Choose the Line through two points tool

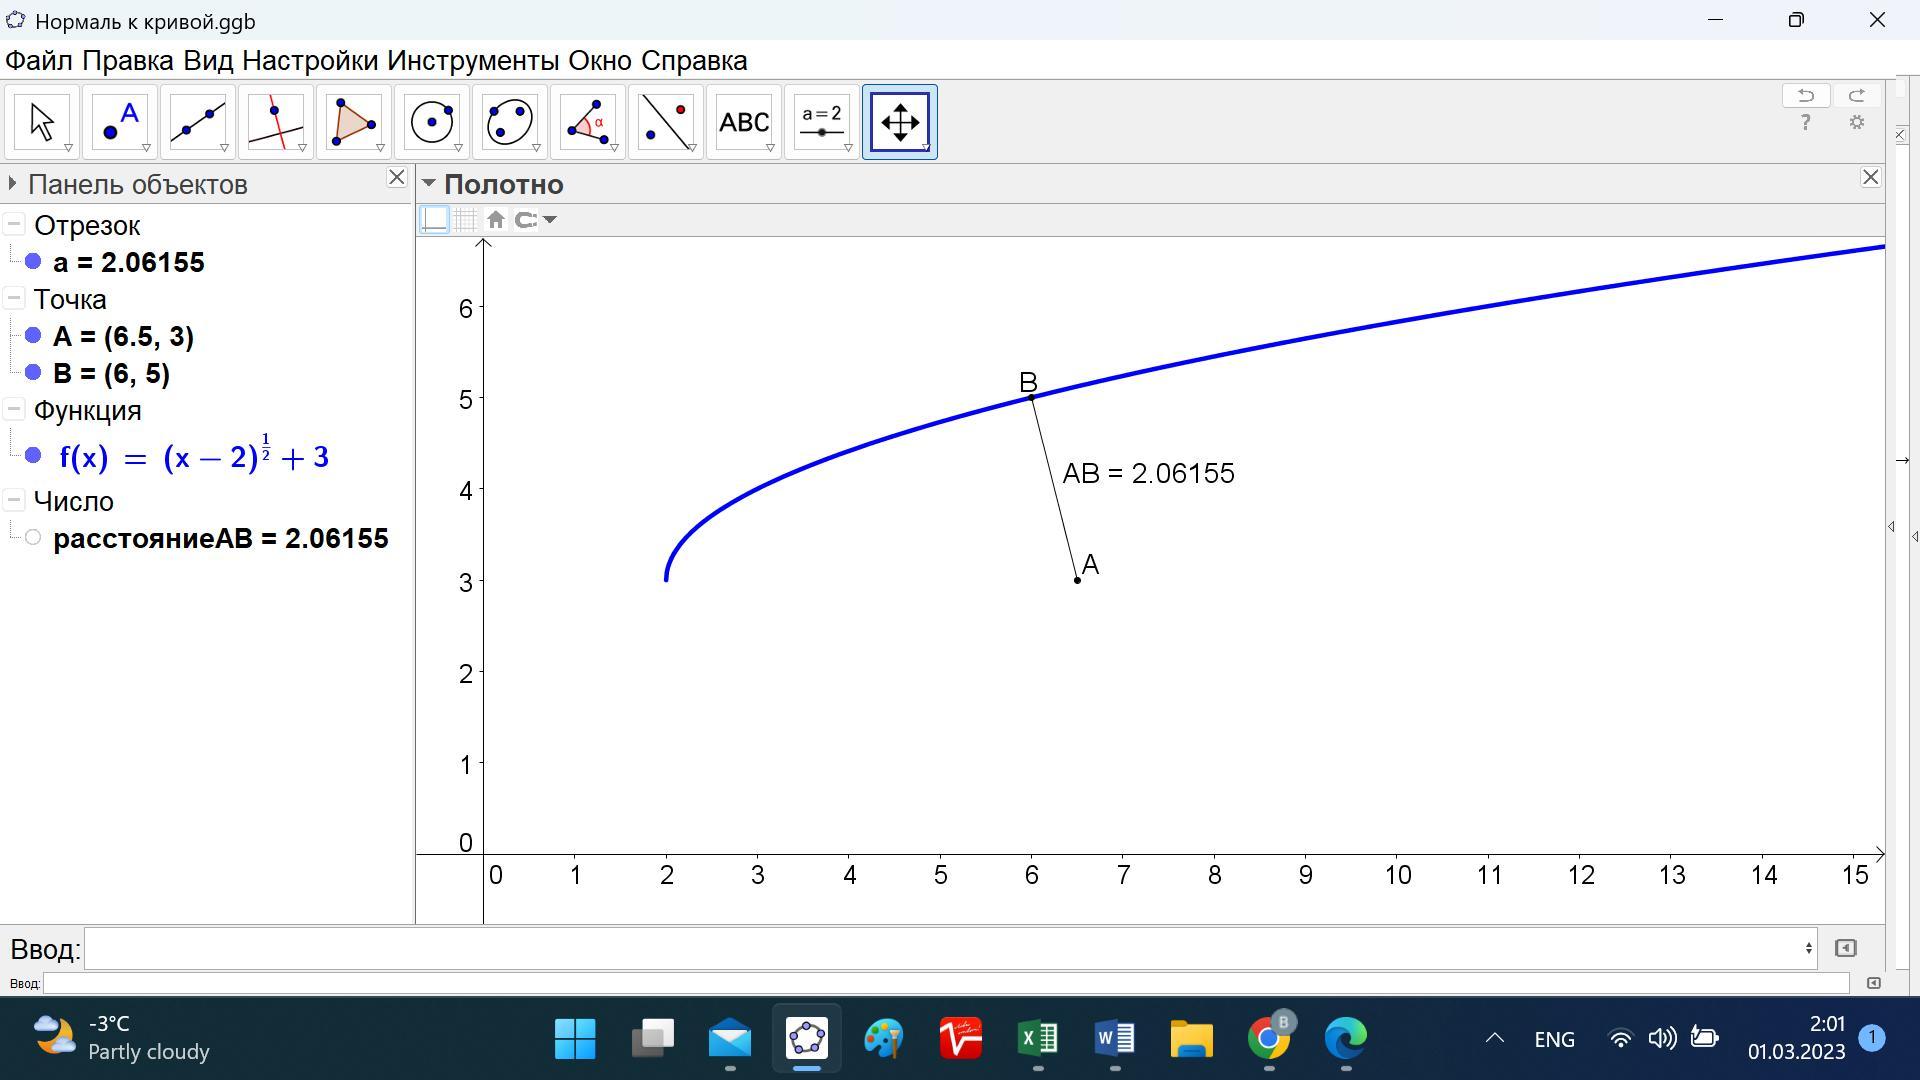(x=198, y=122)
